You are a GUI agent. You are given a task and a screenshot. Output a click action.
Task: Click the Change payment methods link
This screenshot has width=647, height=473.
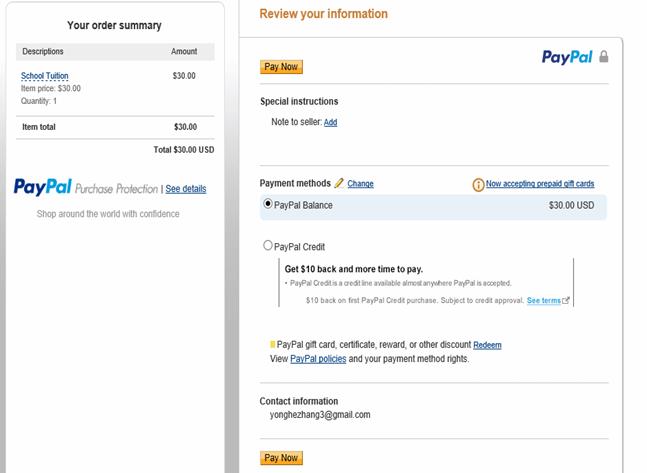pos(360,184)
